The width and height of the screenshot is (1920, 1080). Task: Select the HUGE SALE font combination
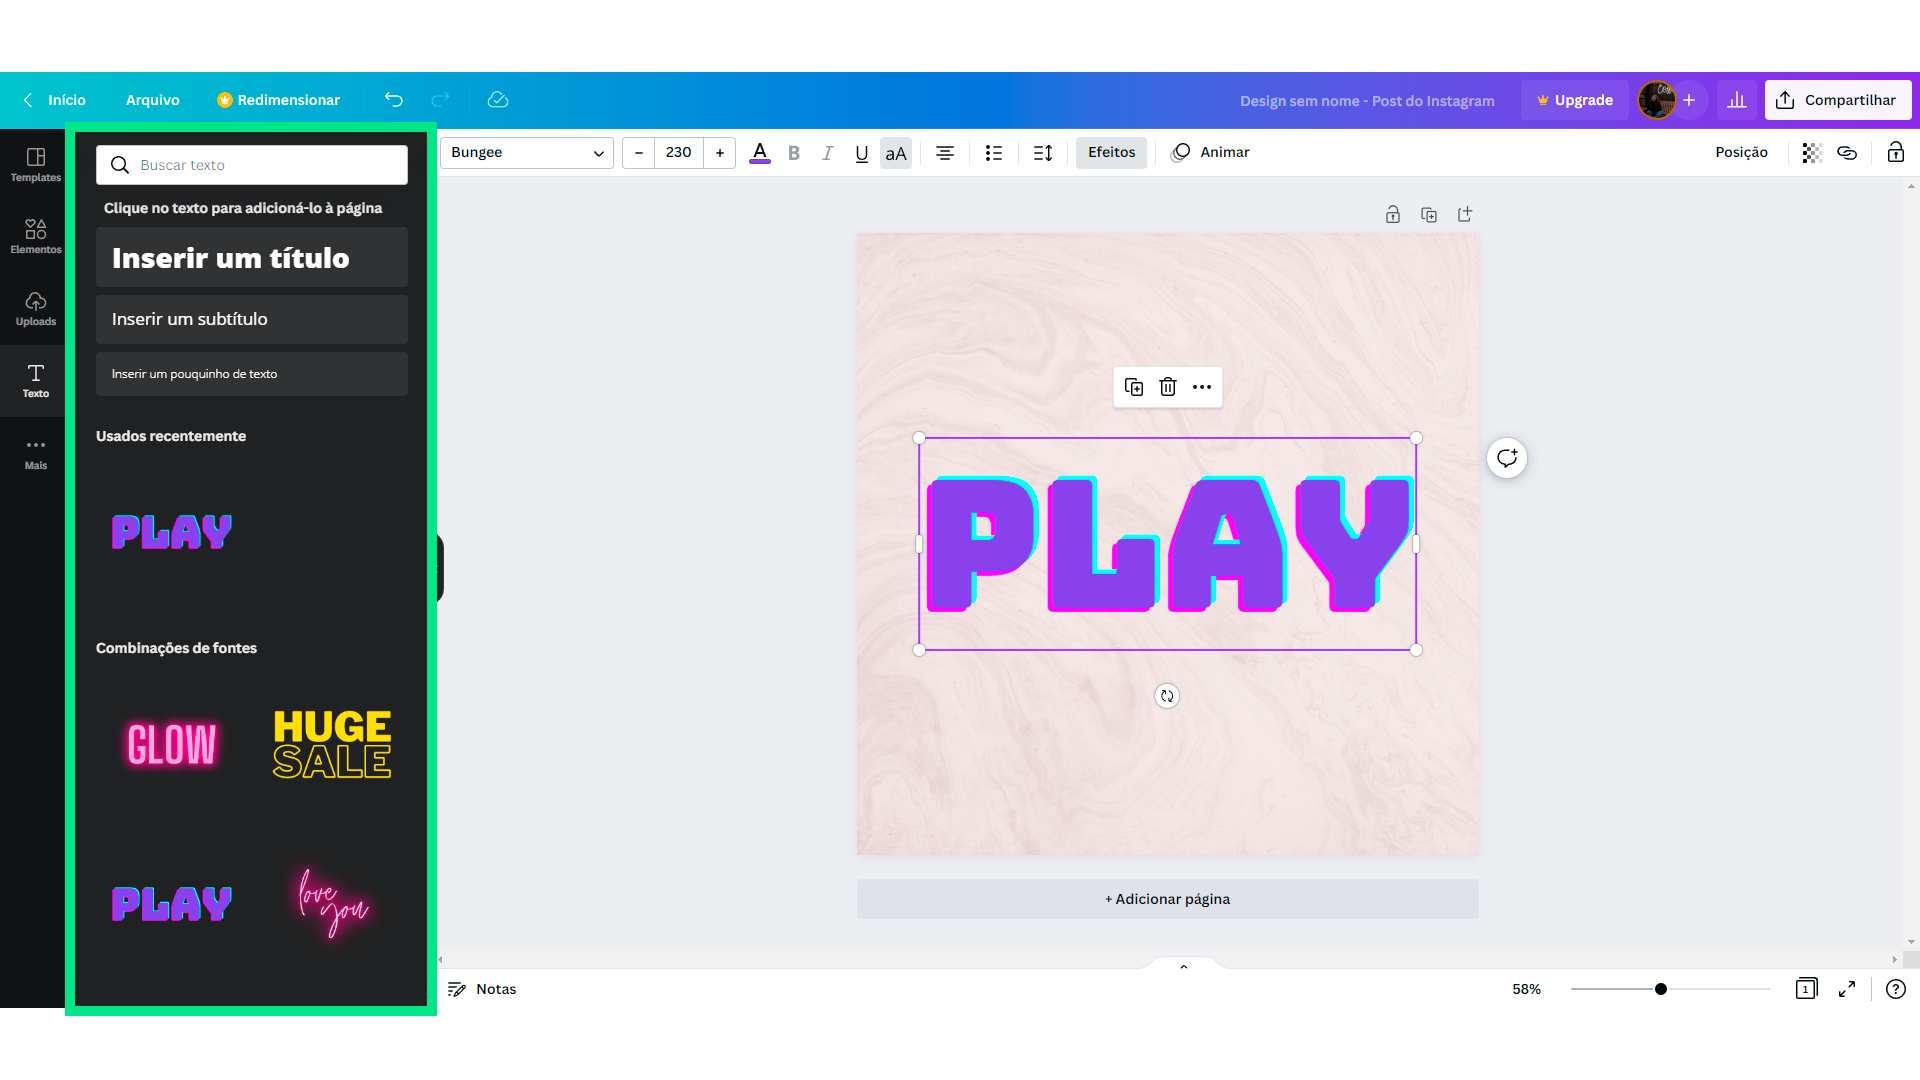(x=332, y=745)
